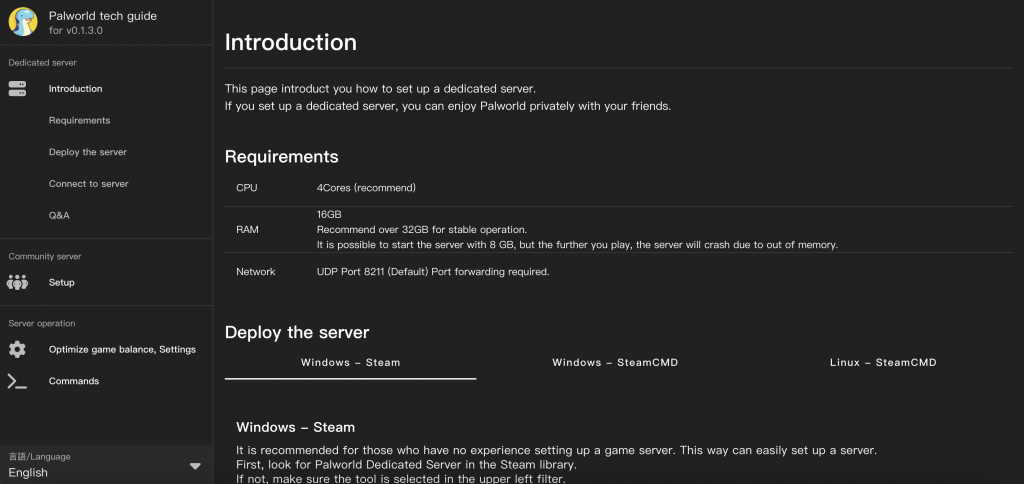Open community server Setup page

[61, 282]
